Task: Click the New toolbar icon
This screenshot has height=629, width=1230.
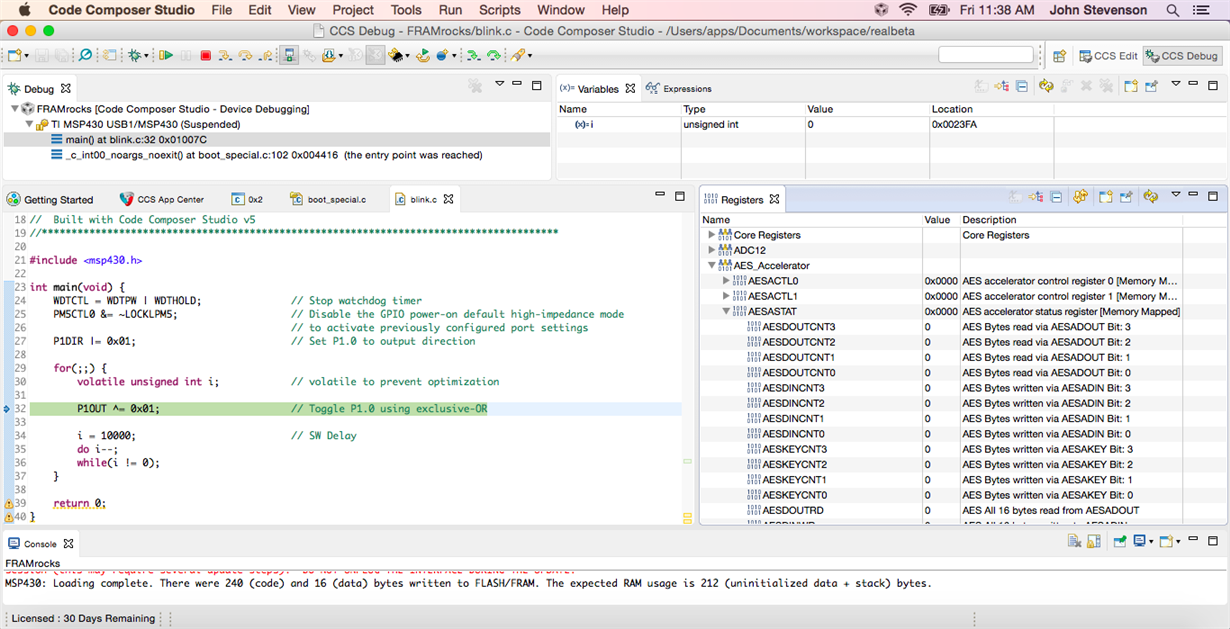Action: pyautogui.click(x=16, y=56)
